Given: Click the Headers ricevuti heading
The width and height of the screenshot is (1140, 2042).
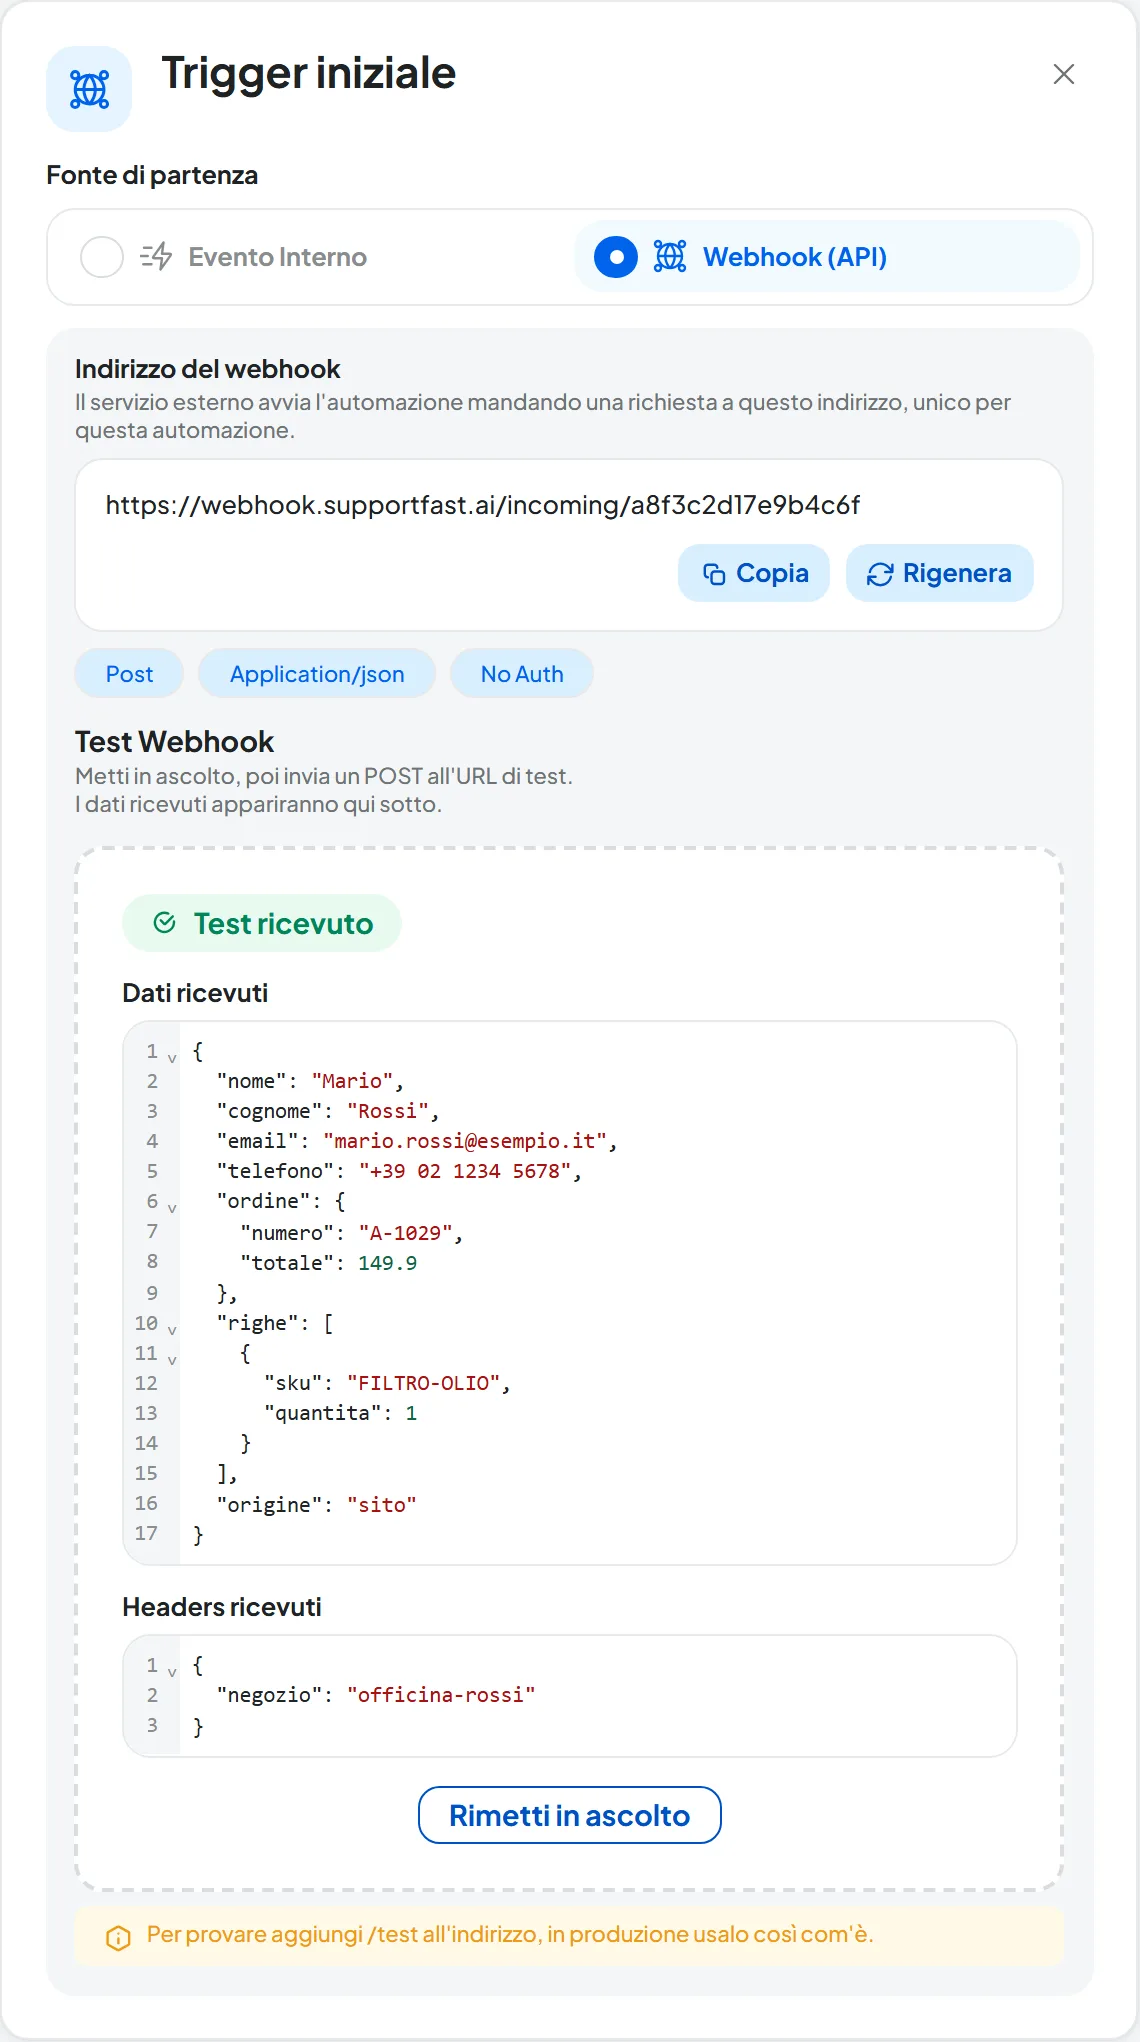Looking at the screenshot, I should pyautogui.click(x=222, y=1607).
